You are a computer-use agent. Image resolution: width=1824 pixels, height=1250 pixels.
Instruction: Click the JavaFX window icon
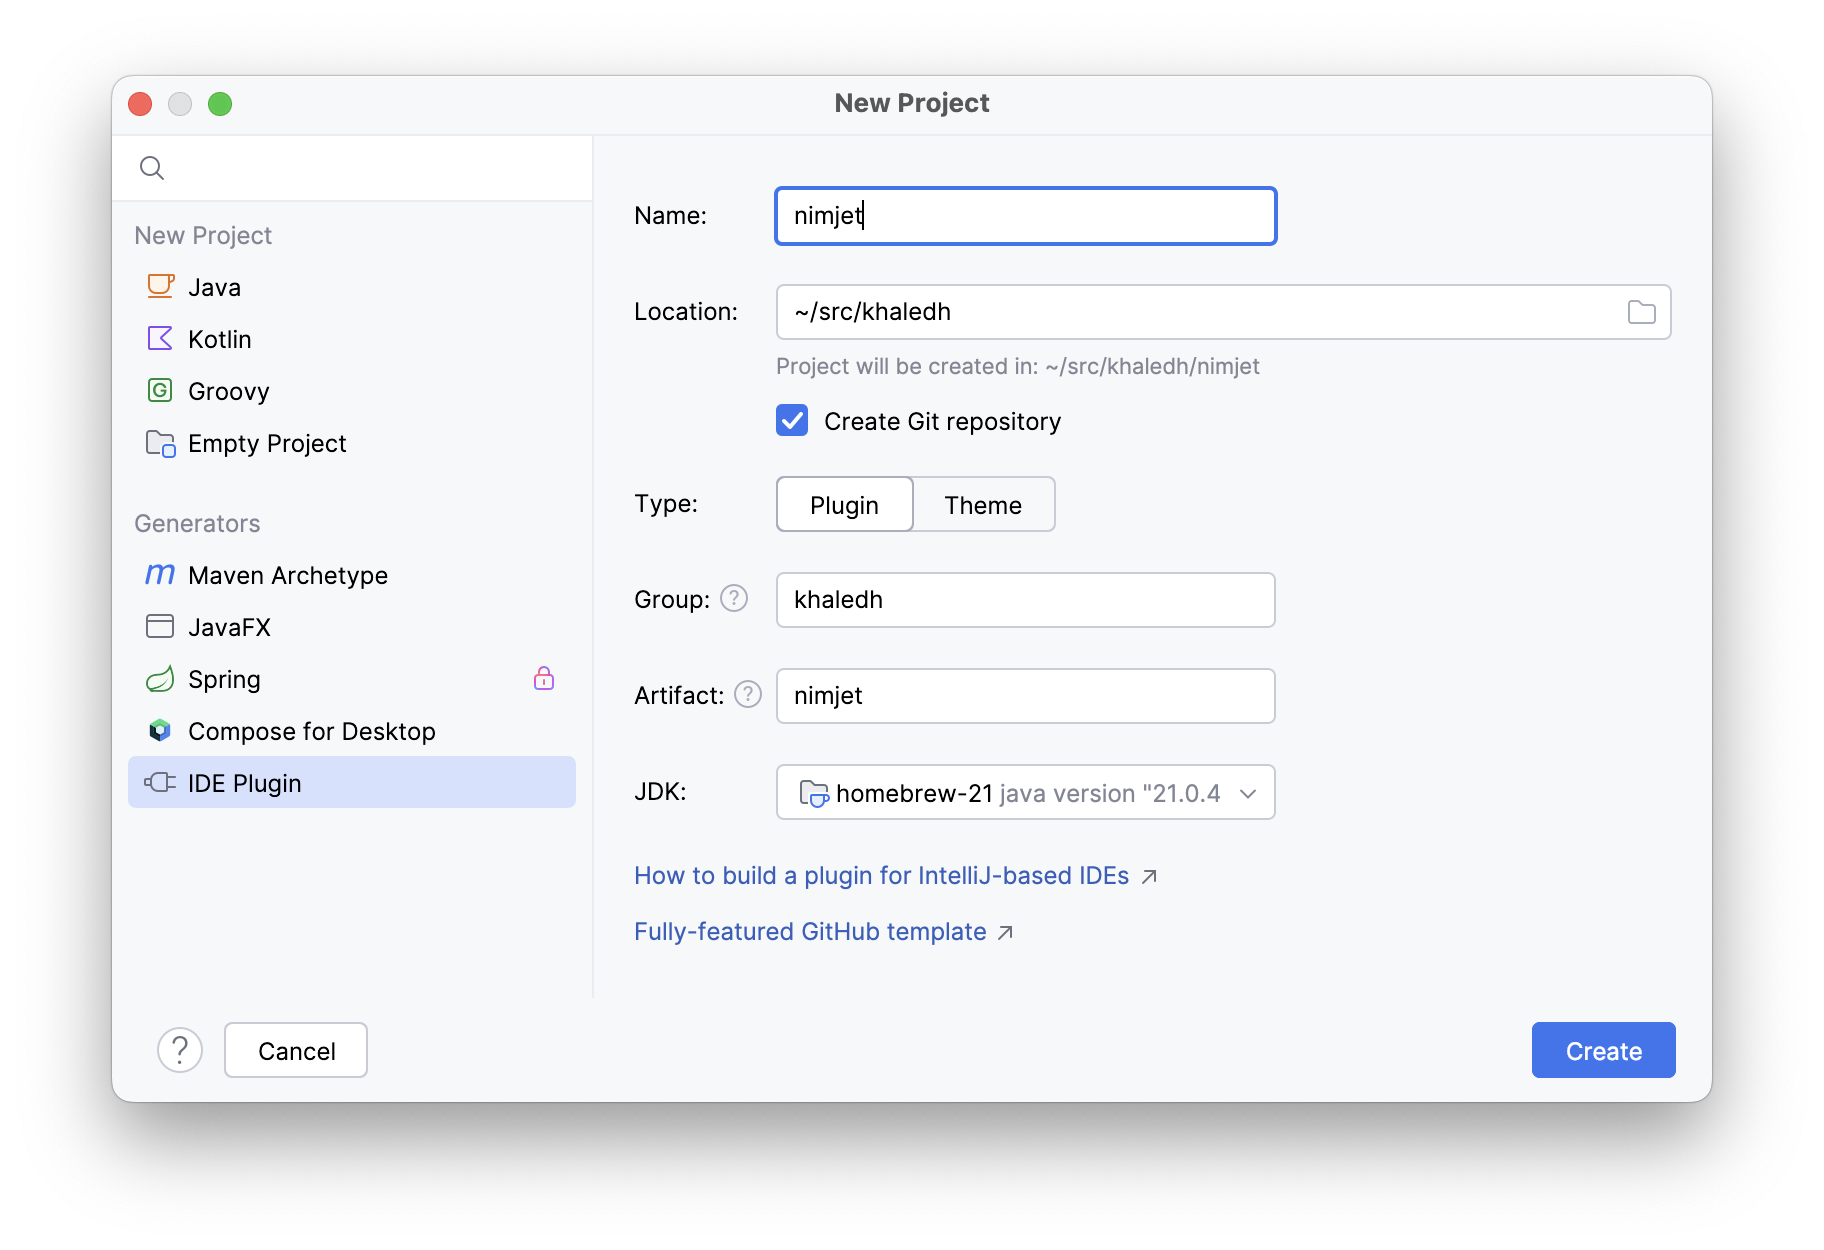[x=160, y=626]
